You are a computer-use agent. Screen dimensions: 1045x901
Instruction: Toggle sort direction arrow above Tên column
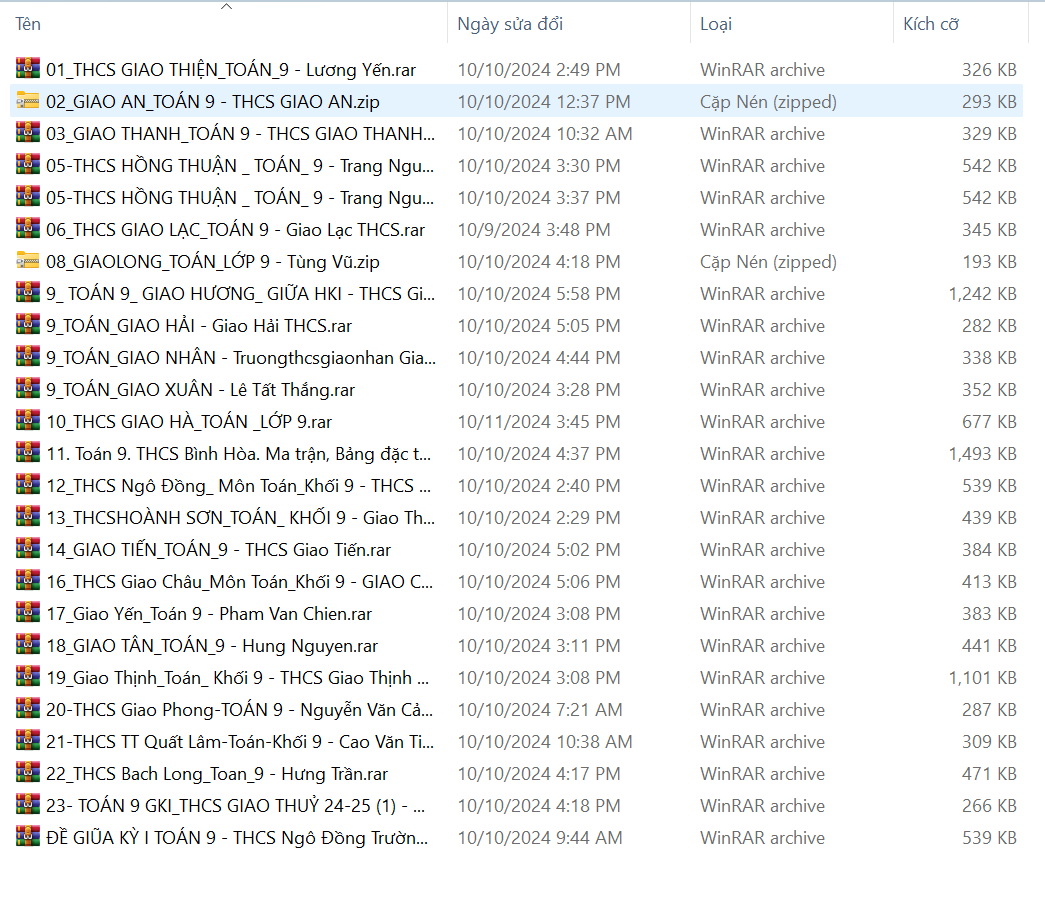click(226, 7)
